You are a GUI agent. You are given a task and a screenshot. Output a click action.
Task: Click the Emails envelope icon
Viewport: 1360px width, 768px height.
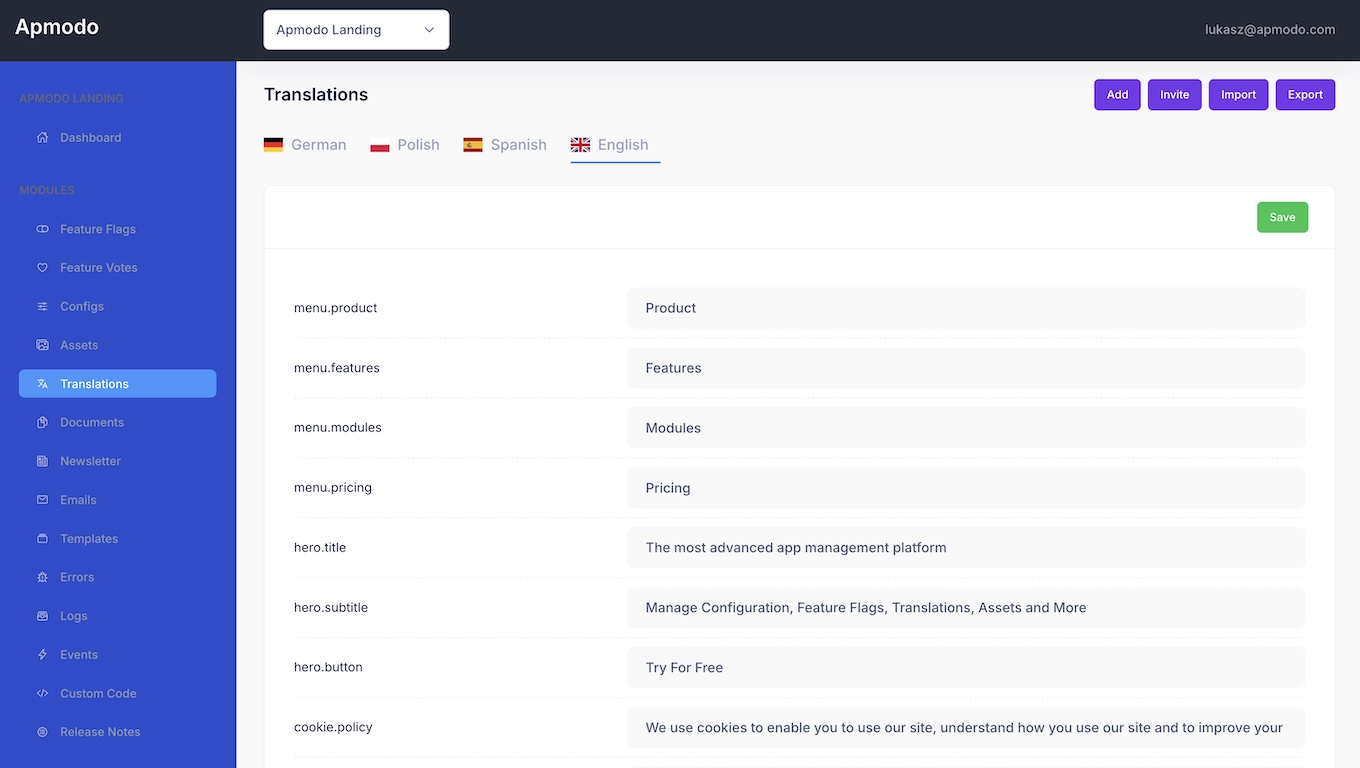42,500
